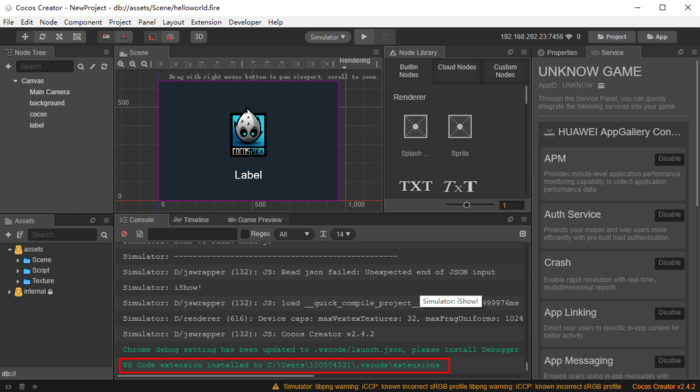Click the Node Tree search icon
The image size is (700, 392).
[81, 67]
